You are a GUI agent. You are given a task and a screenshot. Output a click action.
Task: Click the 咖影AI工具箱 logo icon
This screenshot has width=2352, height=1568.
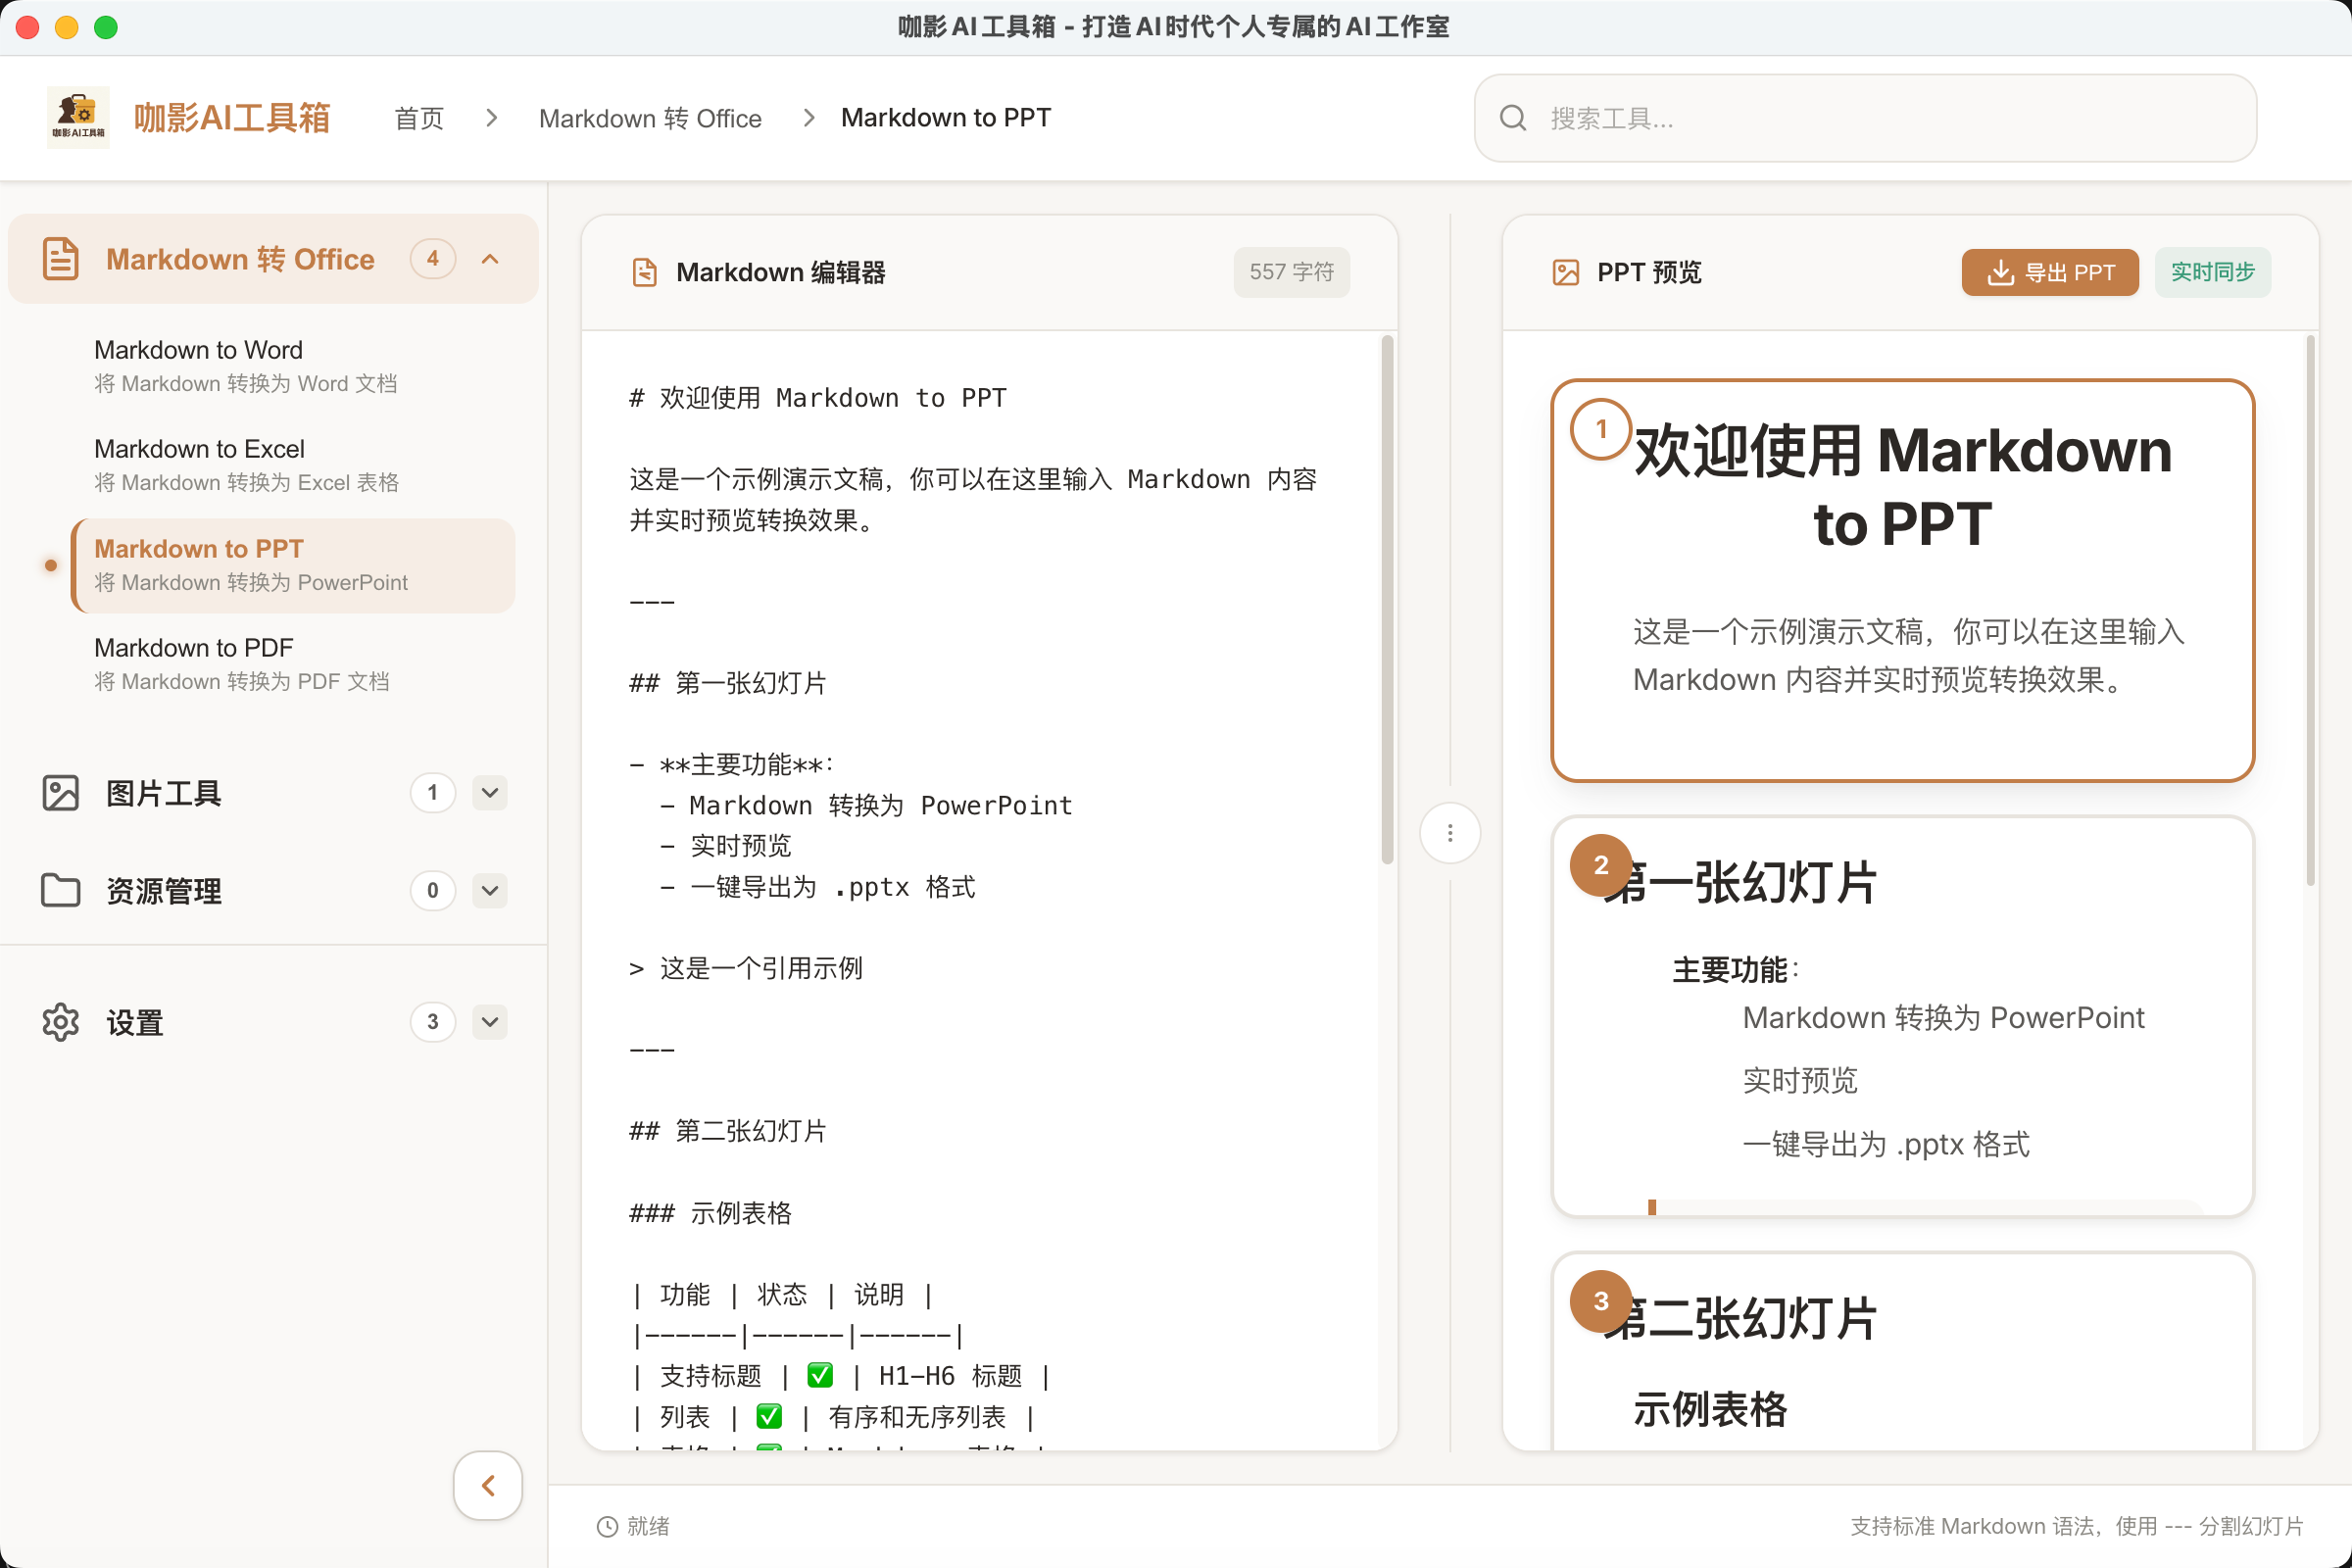tap(79, 117)
